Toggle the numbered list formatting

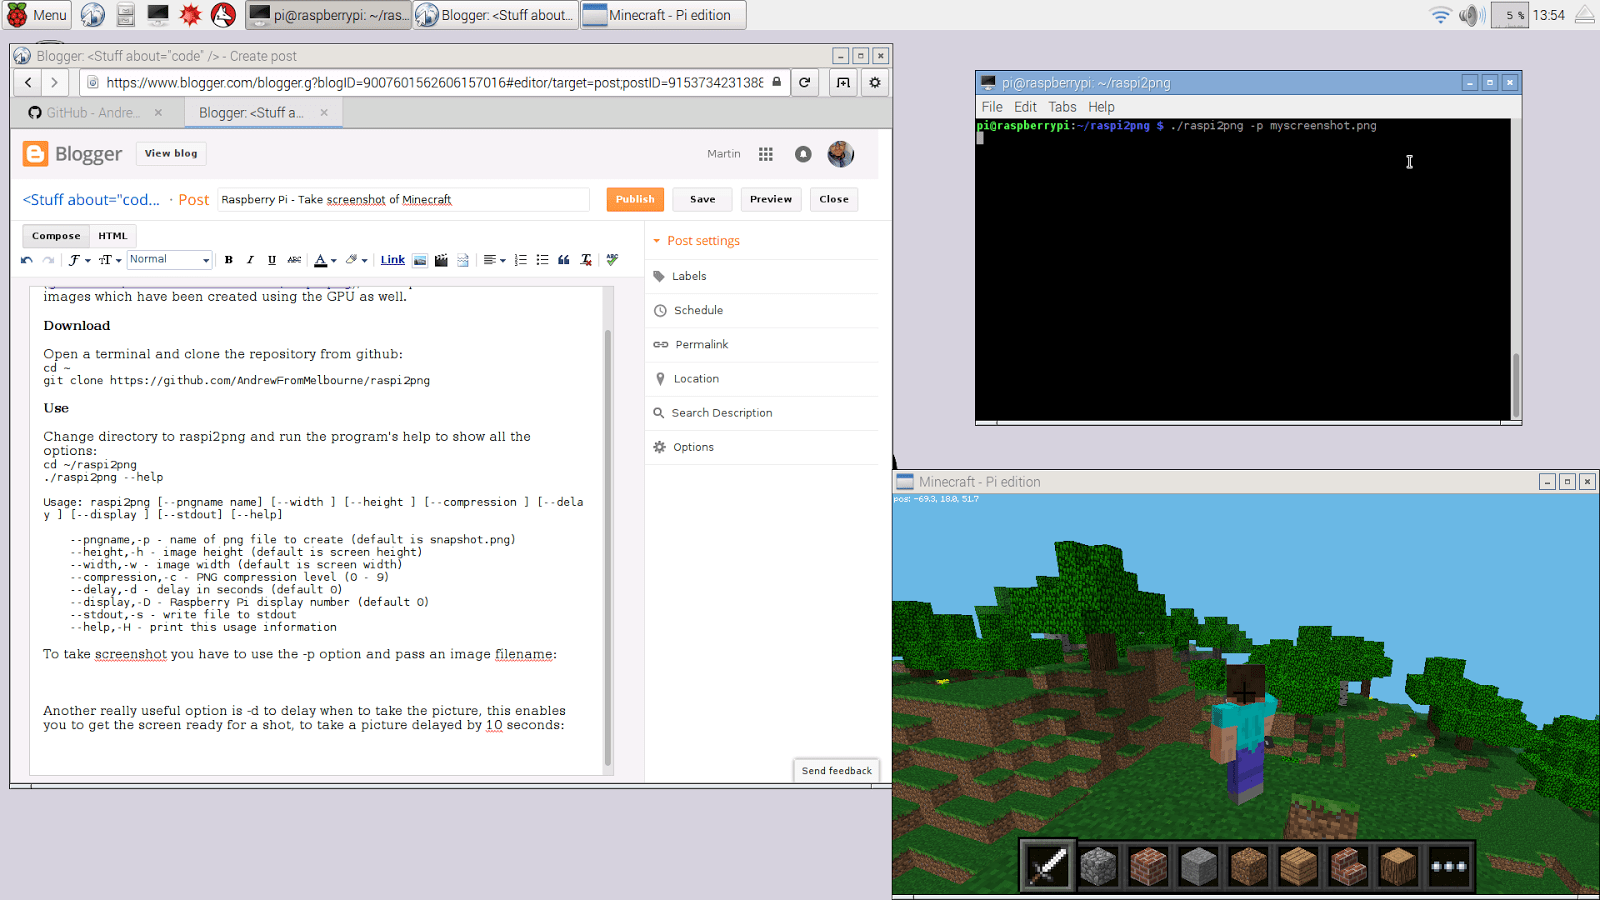pyautogui.click(x=520, y=260)
